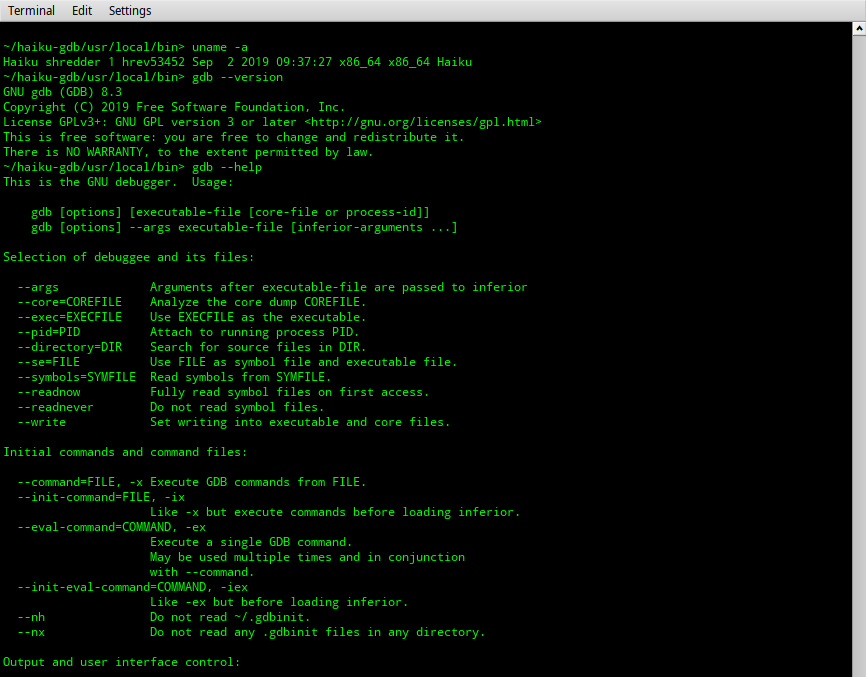Click the 'gdb [options] --args executable-file' usage line
The image size is (866, 677).
[244, 227]
